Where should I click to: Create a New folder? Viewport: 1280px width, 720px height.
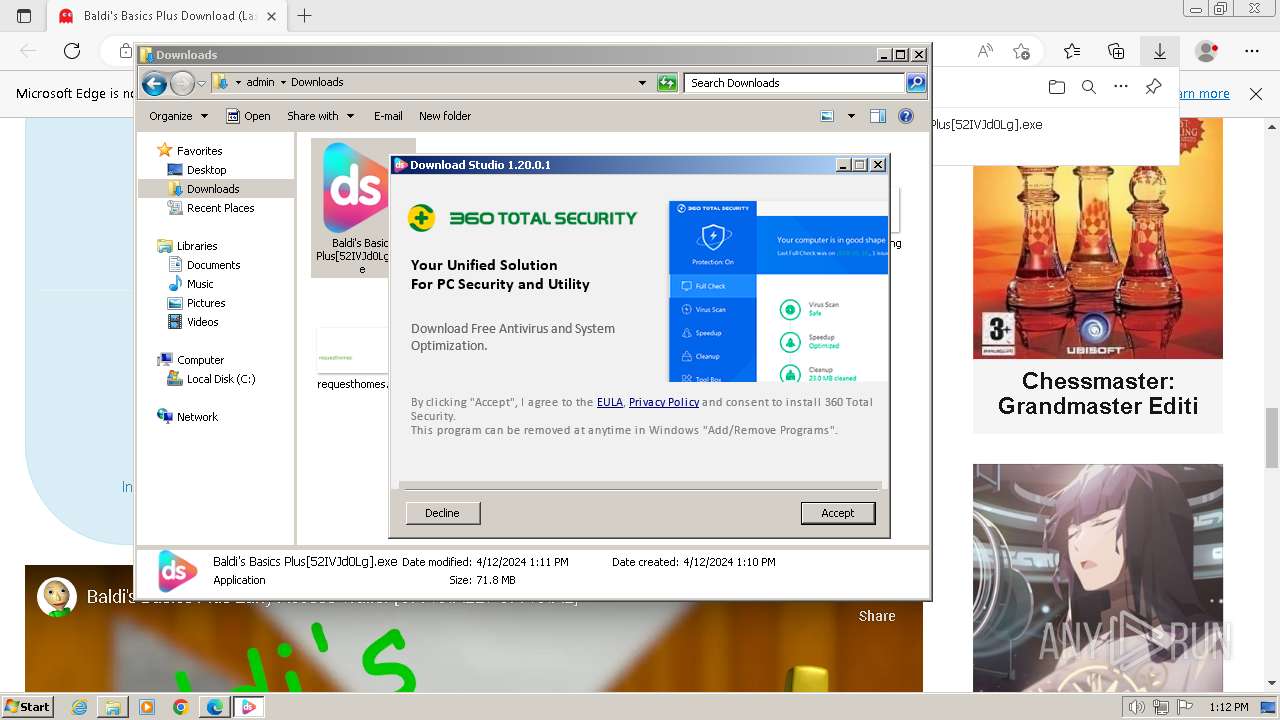[445, 116]
